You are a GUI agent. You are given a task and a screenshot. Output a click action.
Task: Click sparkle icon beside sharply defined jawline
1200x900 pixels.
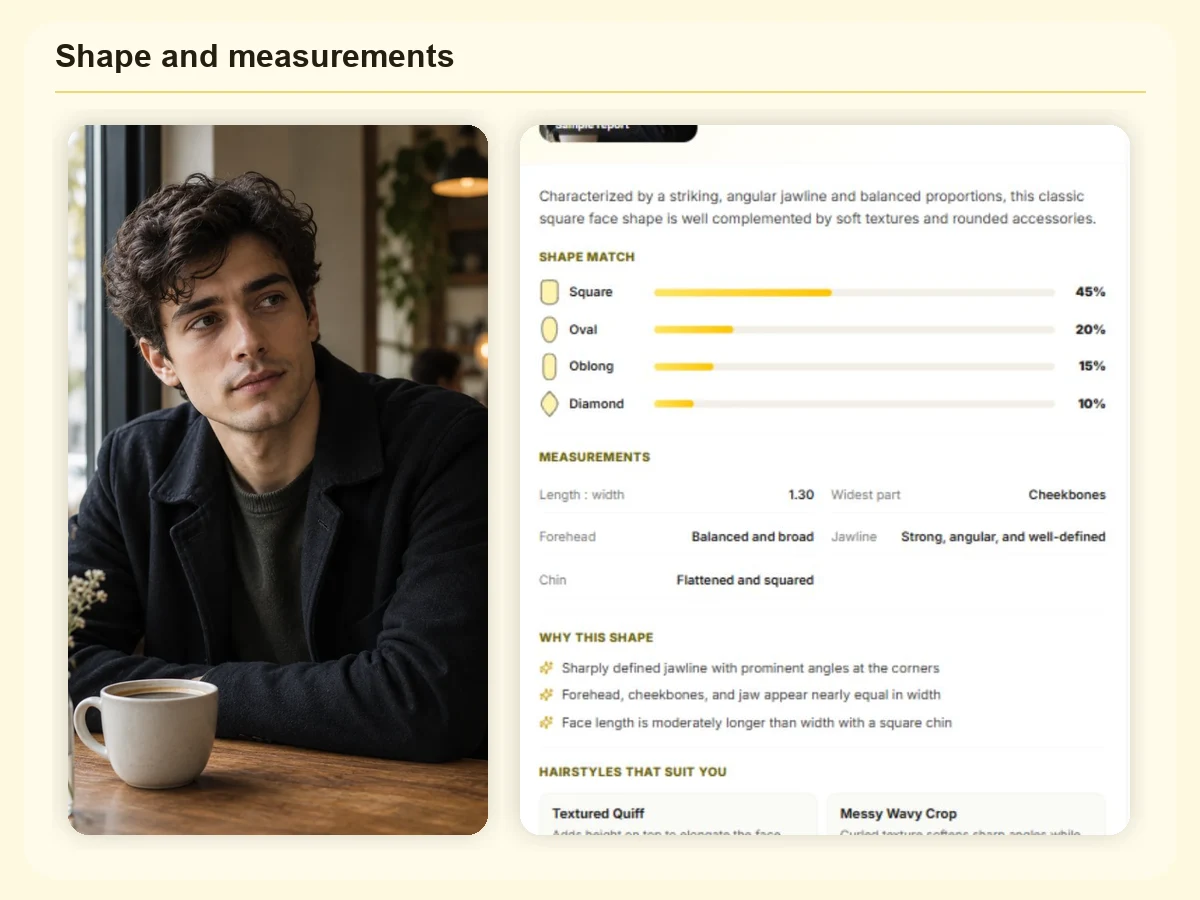tap(546, 668)
